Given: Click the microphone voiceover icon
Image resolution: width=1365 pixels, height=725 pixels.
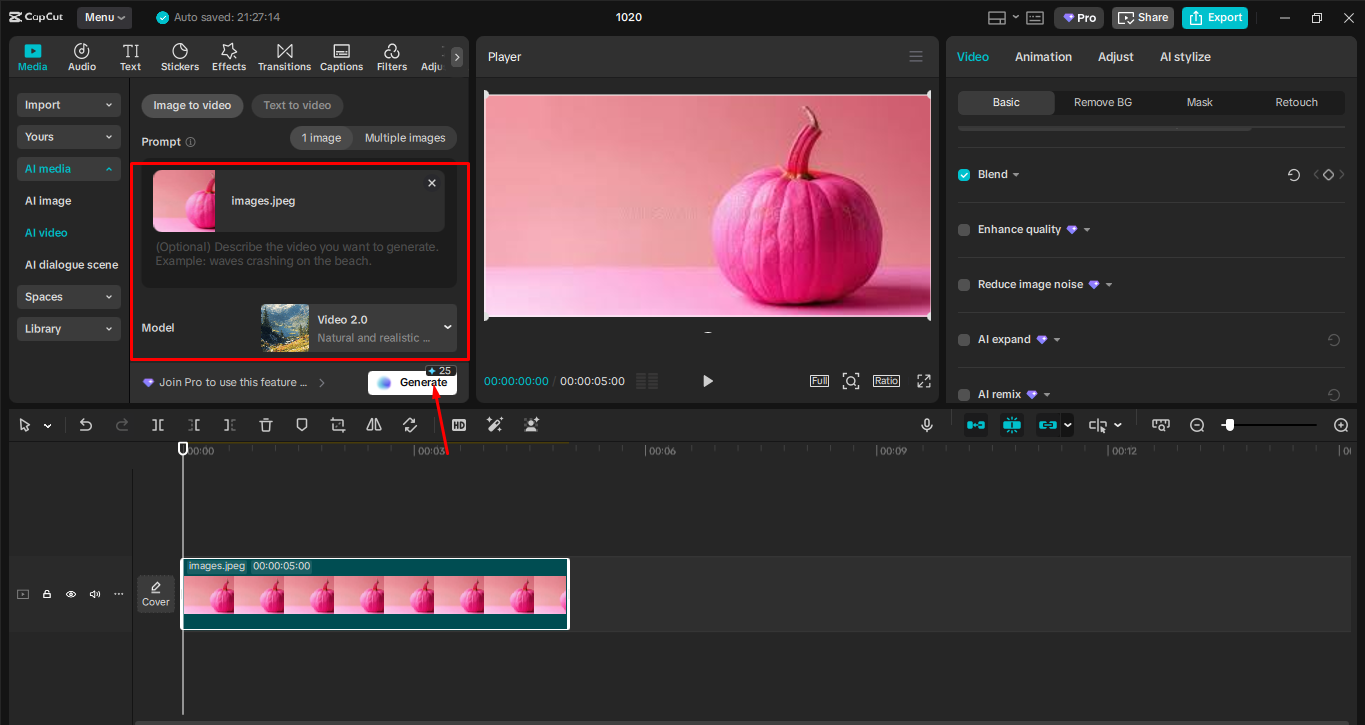Looking at the screenshot, I should [x=927, y=425].
